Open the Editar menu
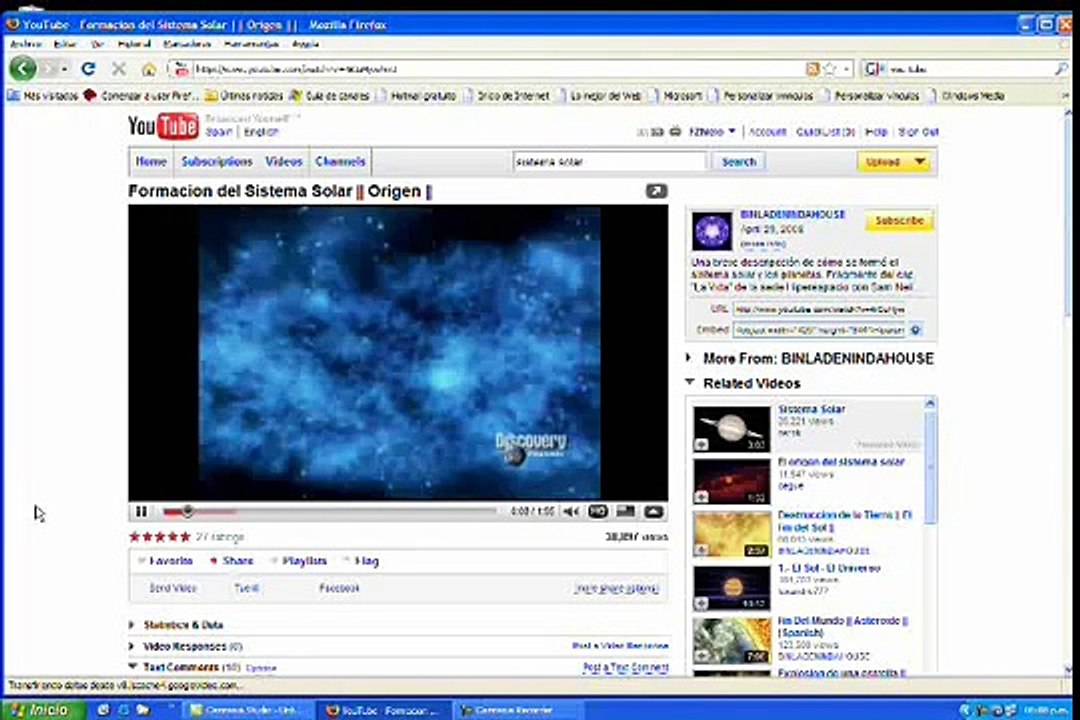1080x720 pixels. click(x=65, y=44)
